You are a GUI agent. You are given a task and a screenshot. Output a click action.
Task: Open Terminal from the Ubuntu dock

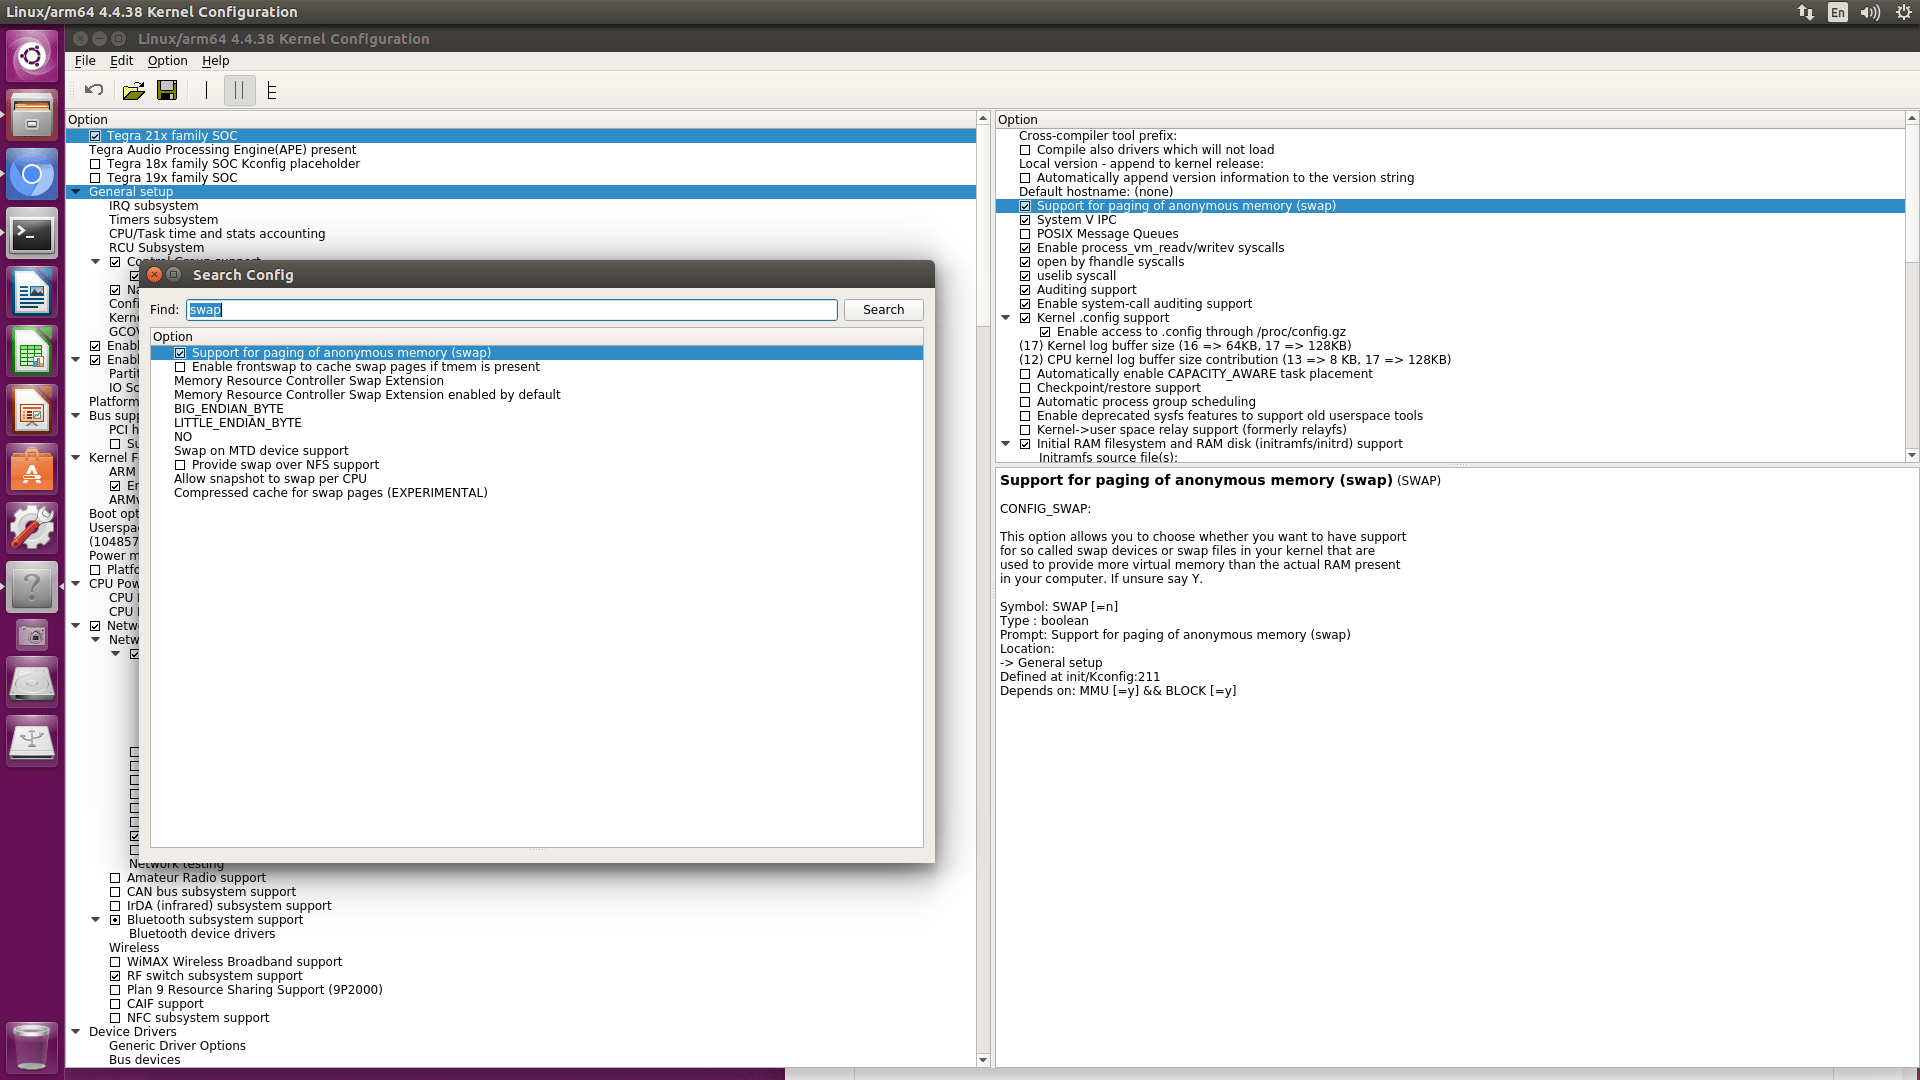(32, 235)
